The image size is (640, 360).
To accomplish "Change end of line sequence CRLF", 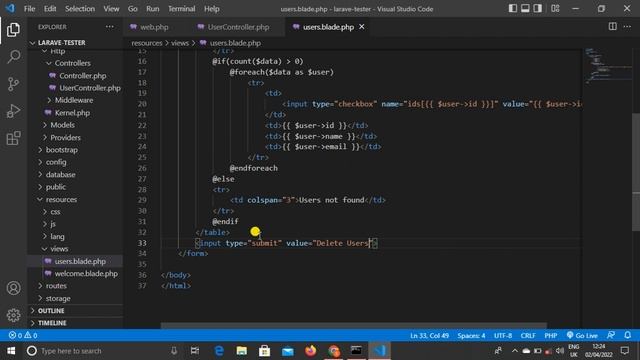I will pos(528,336).
